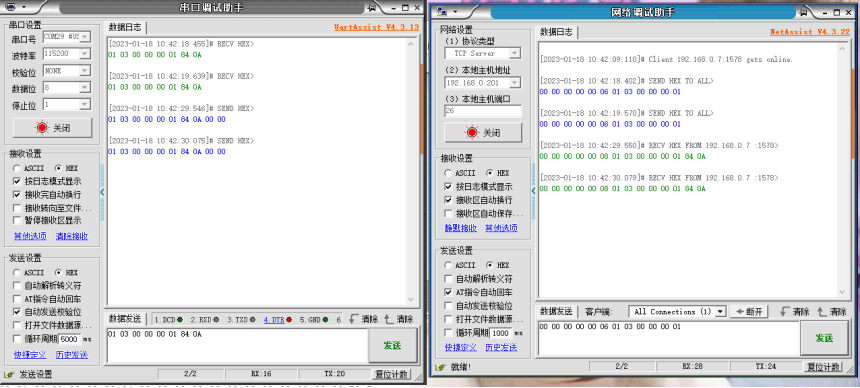
Task: Enable 自动发送校验位 checkbox in serial send settings
Action: click(17, 312)
